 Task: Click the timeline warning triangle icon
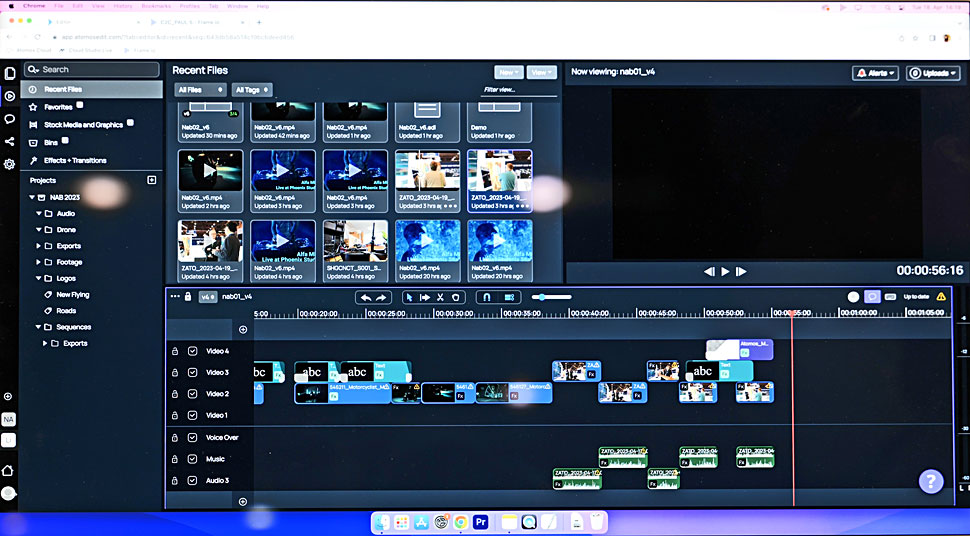tap(941, 296)
